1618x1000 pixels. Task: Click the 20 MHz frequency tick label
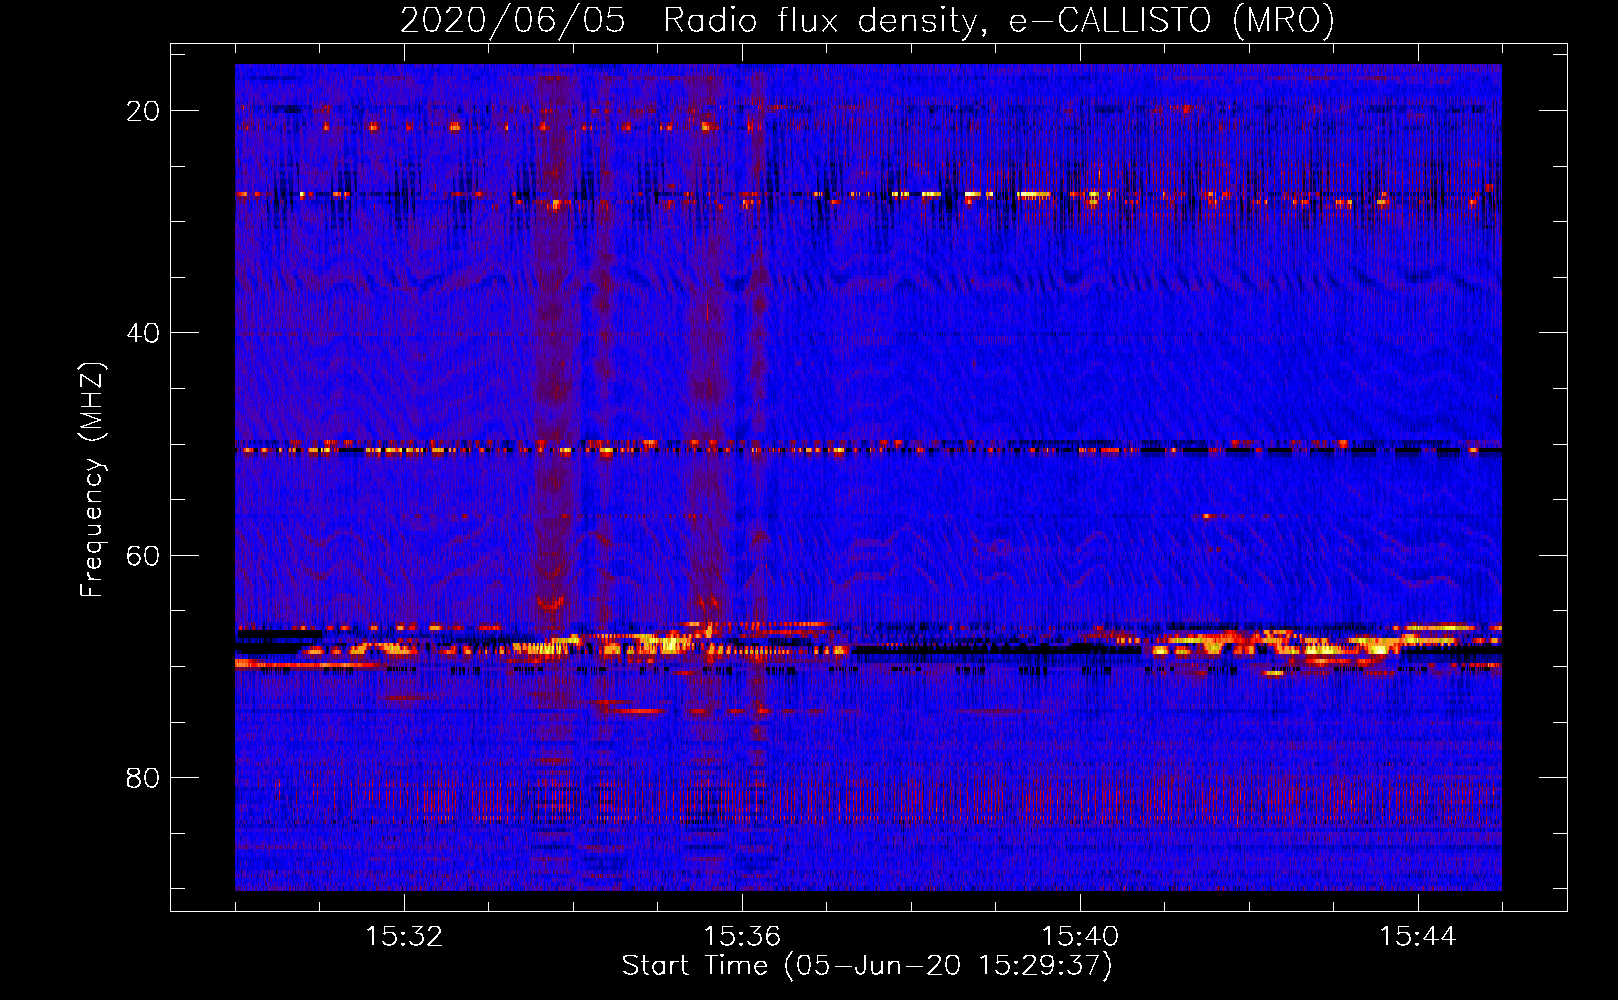click(143, 111)
